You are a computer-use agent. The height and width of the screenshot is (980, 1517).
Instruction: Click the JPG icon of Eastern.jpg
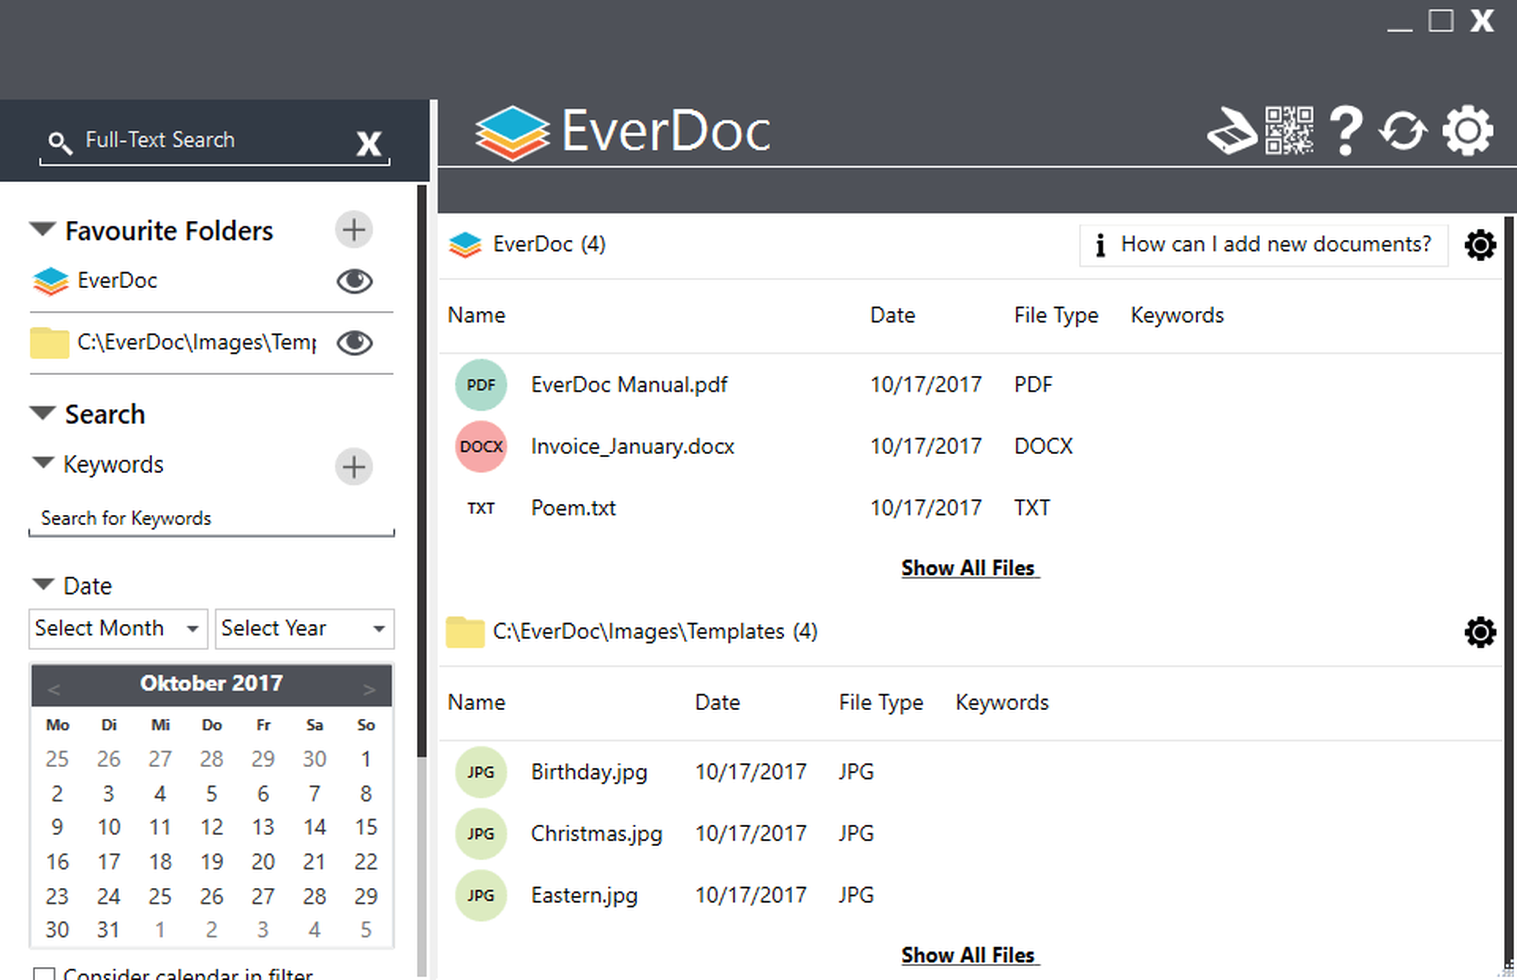click(x=481, y=895)
